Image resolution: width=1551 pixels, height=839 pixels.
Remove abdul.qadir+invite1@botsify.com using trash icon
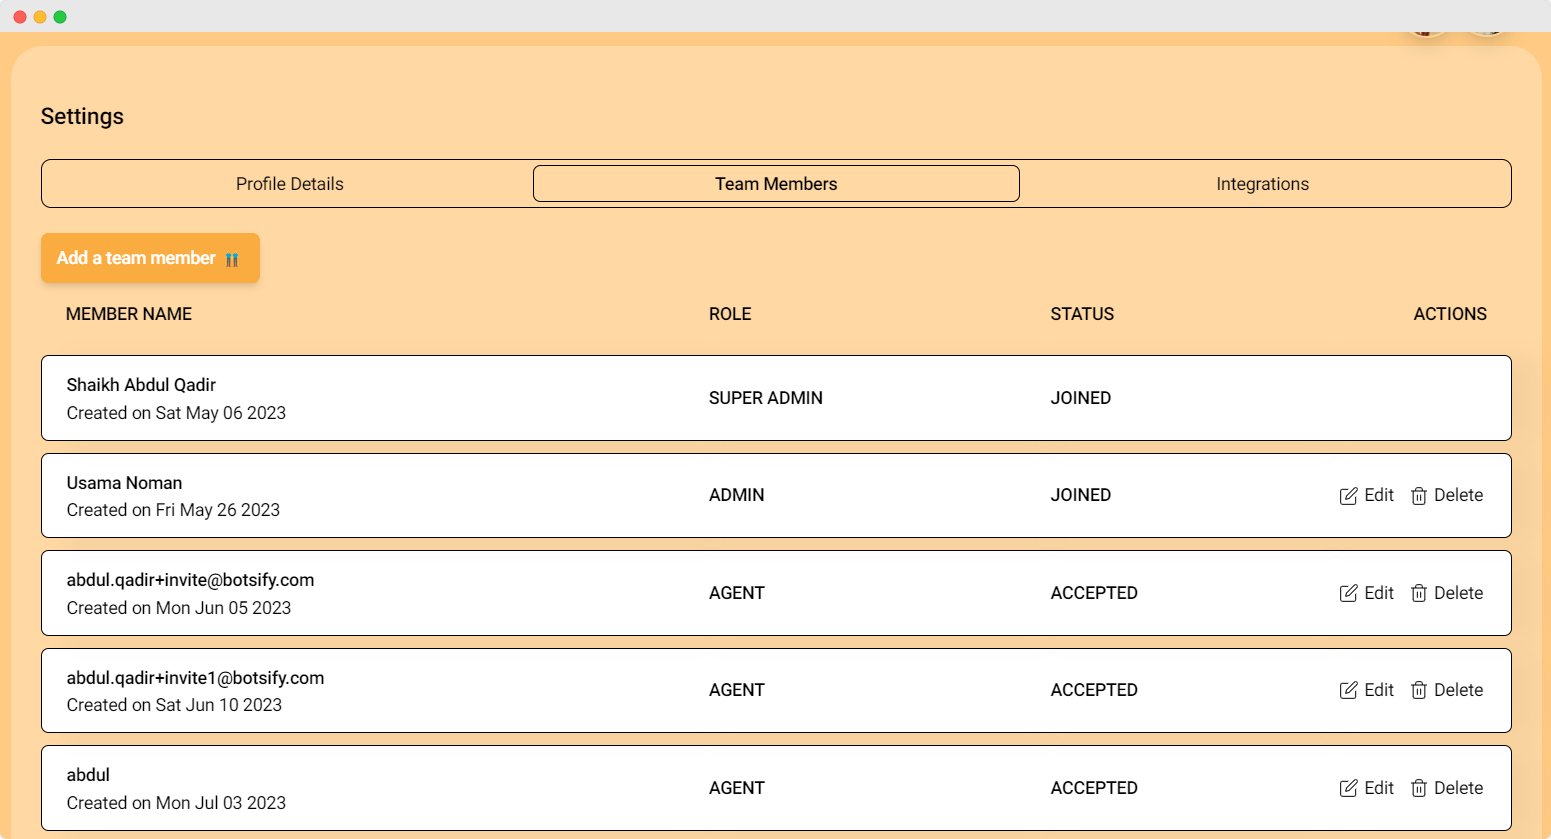[x=1418, y=690]
